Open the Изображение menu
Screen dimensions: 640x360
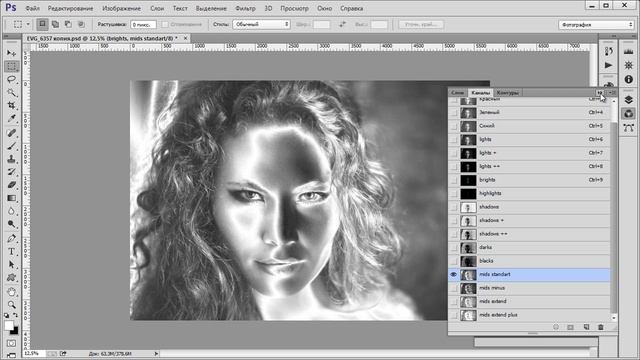[x=121, y=8]
